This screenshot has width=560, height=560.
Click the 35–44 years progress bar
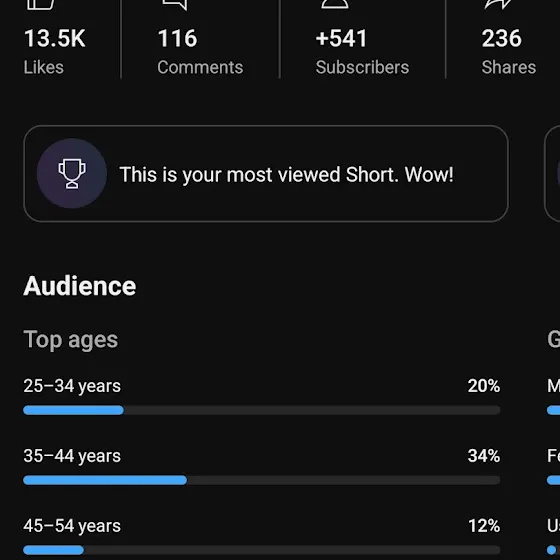(x=262, y=480)
